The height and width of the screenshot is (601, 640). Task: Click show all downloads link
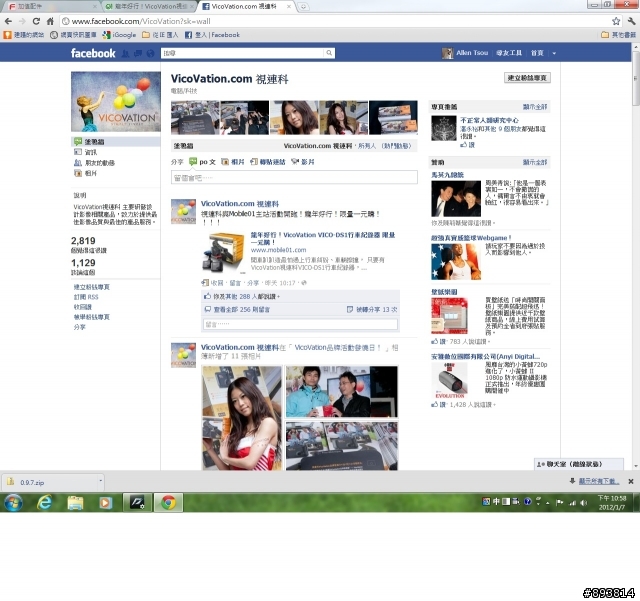coord(599,482)
